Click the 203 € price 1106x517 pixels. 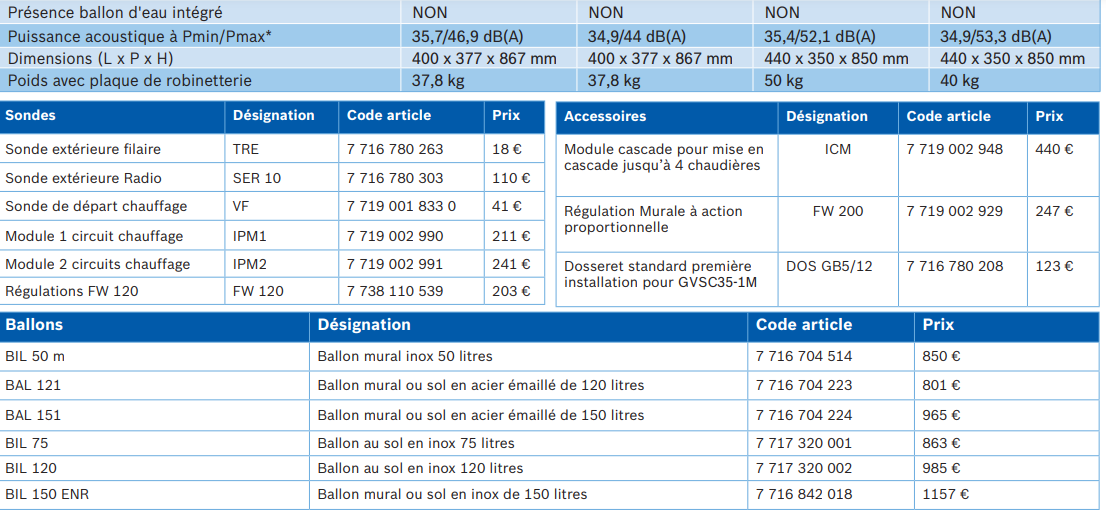pyautogui.click(x=511, y=291)
